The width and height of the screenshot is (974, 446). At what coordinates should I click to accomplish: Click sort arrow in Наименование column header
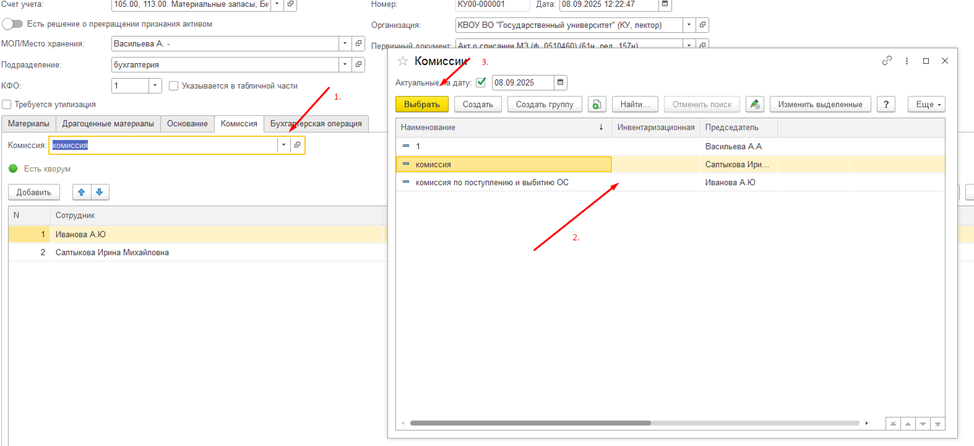pyautogui.click(x=601, y=127)
